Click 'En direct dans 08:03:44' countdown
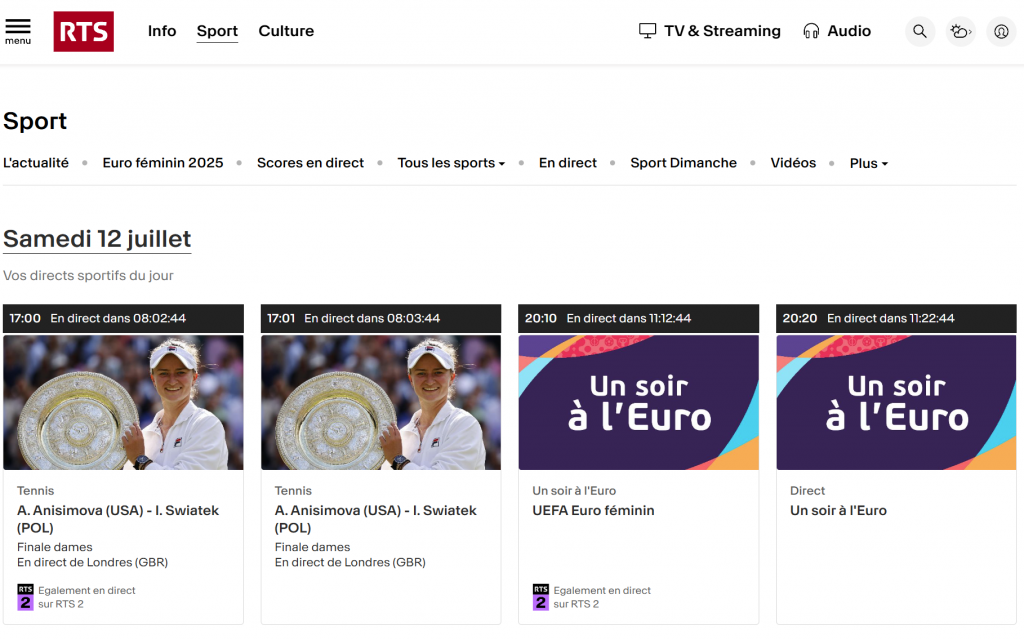 [372, 318]
